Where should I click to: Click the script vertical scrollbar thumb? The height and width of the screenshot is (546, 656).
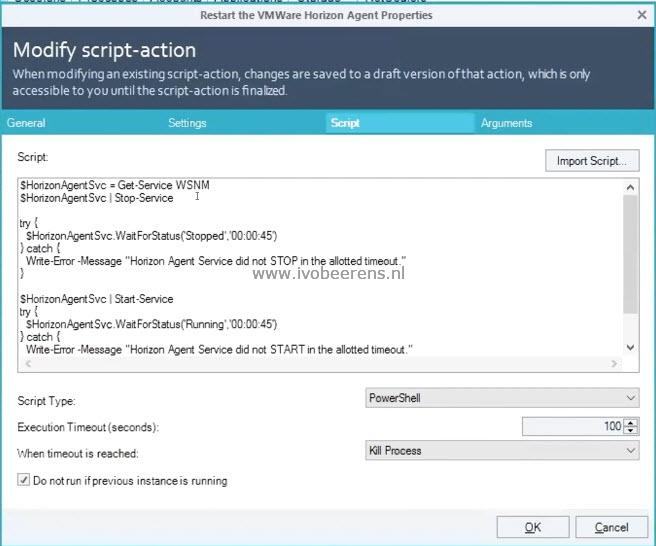[x=630, y=254]
